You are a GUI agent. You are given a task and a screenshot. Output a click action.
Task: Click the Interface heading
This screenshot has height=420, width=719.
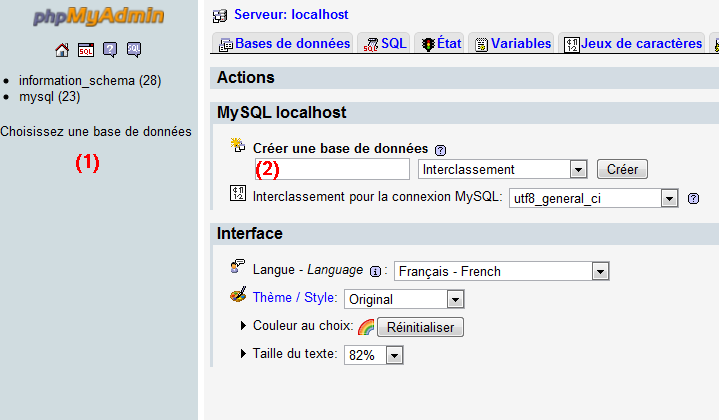250,233
